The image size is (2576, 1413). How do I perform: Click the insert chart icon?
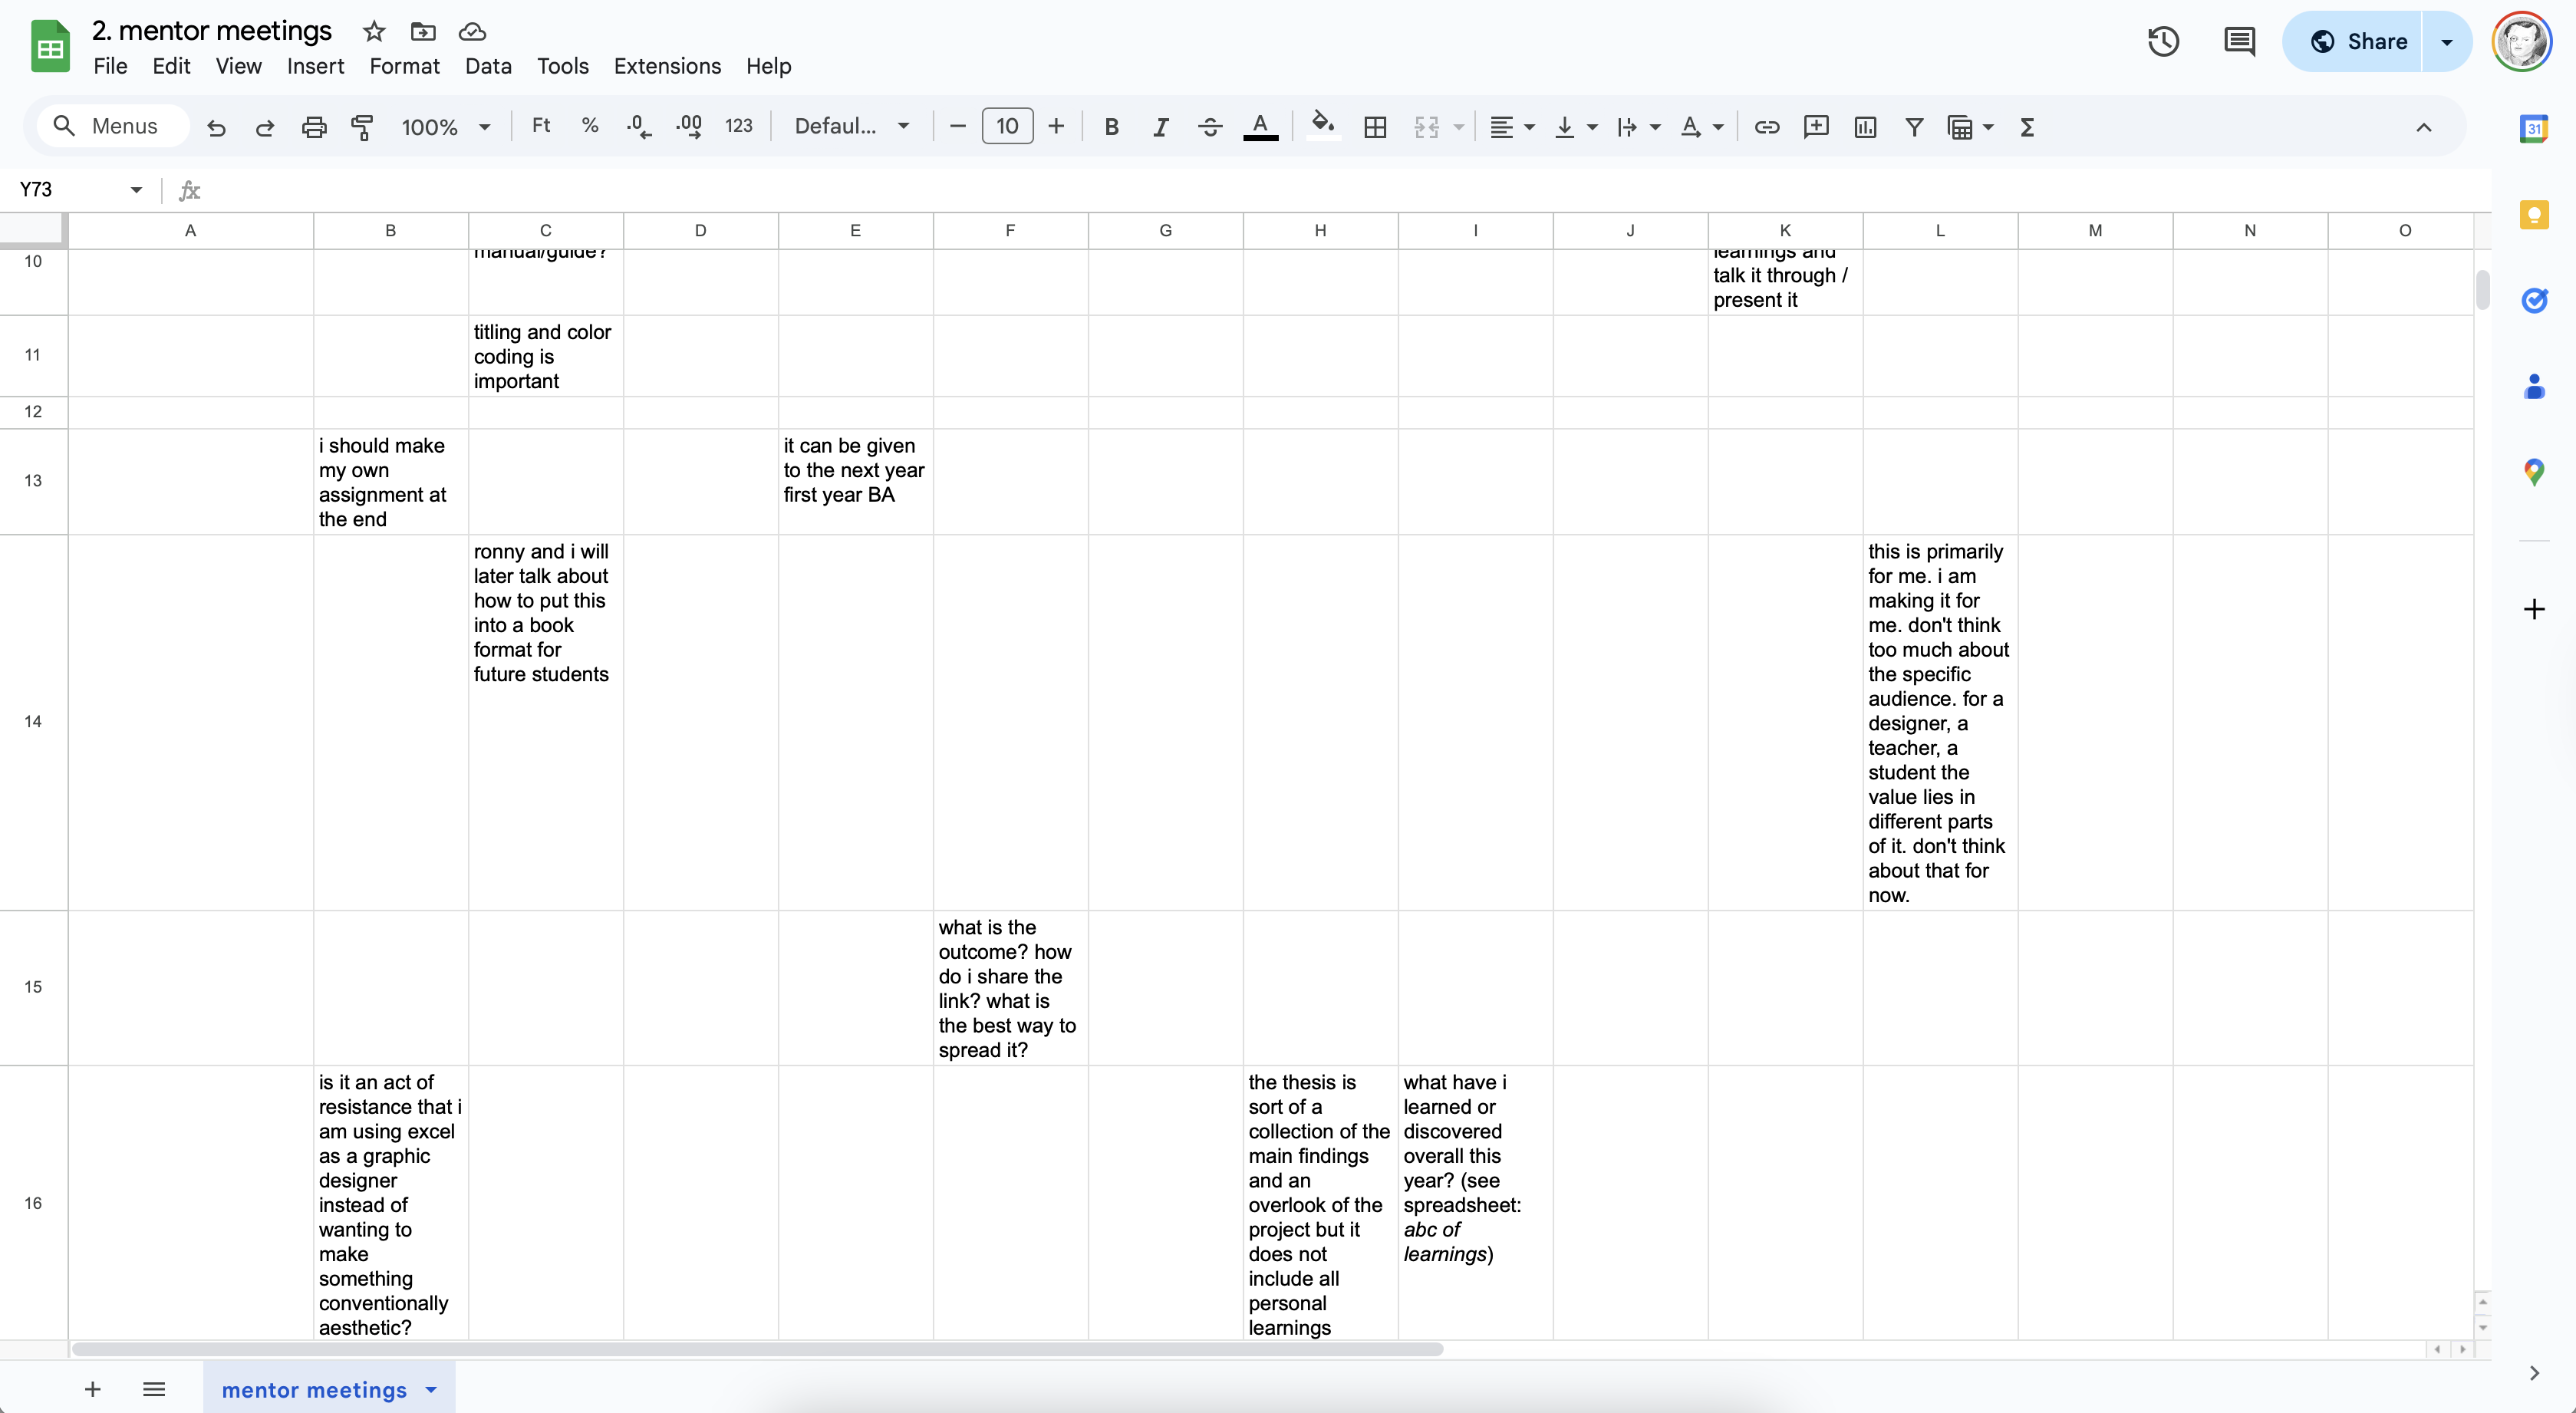pos(1865,127)
